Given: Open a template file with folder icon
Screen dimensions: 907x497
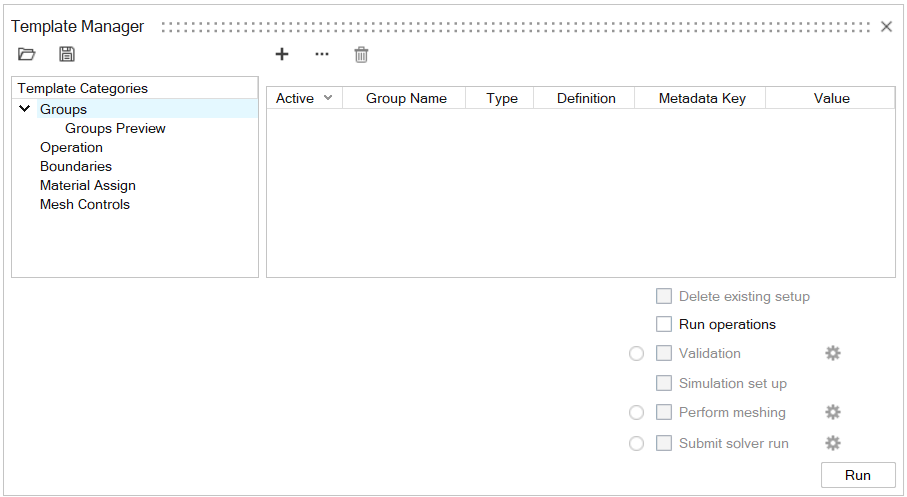Looking at the screenshot, I should (27, 54).
